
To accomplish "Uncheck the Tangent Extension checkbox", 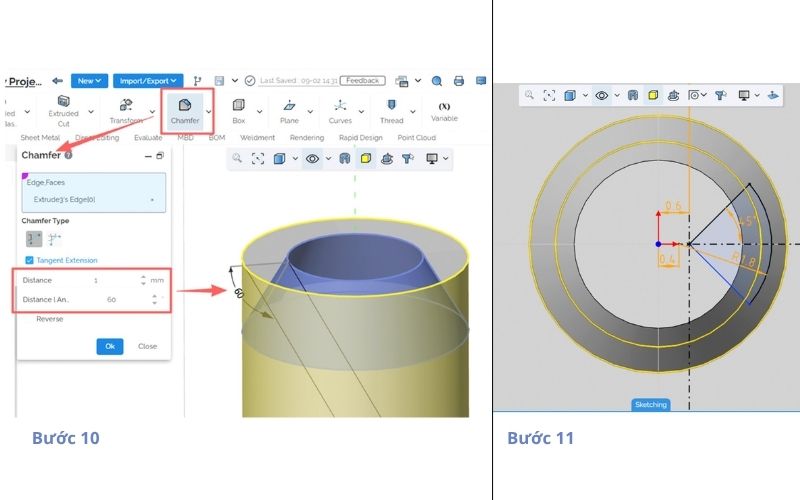I will (29, 260).
